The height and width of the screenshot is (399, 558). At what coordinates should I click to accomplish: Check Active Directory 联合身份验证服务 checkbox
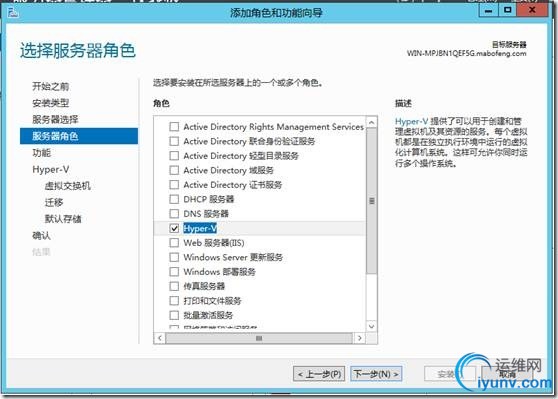coord(174,141)
